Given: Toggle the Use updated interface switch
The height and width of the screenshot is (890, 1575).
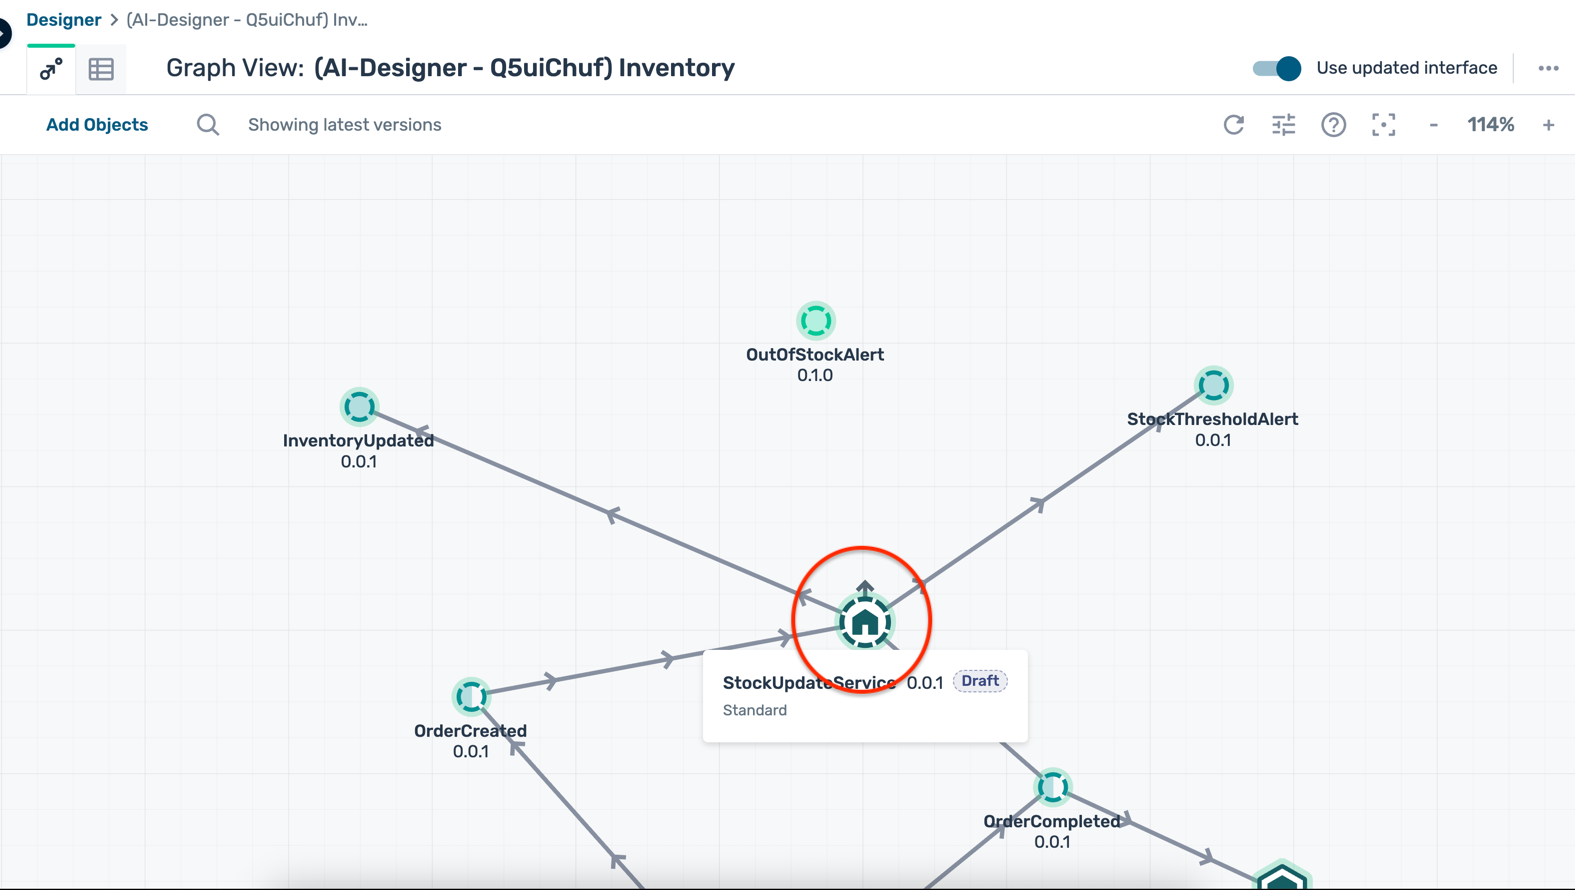Looking at the screenshot, I should [x=1276, y=68].
